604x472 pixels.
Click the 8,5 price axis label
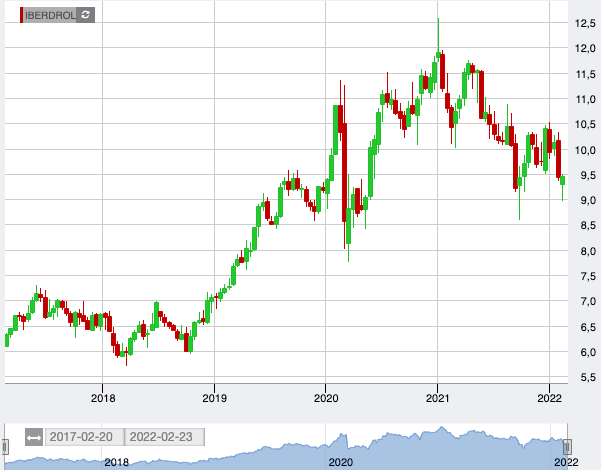click(588, 225)
